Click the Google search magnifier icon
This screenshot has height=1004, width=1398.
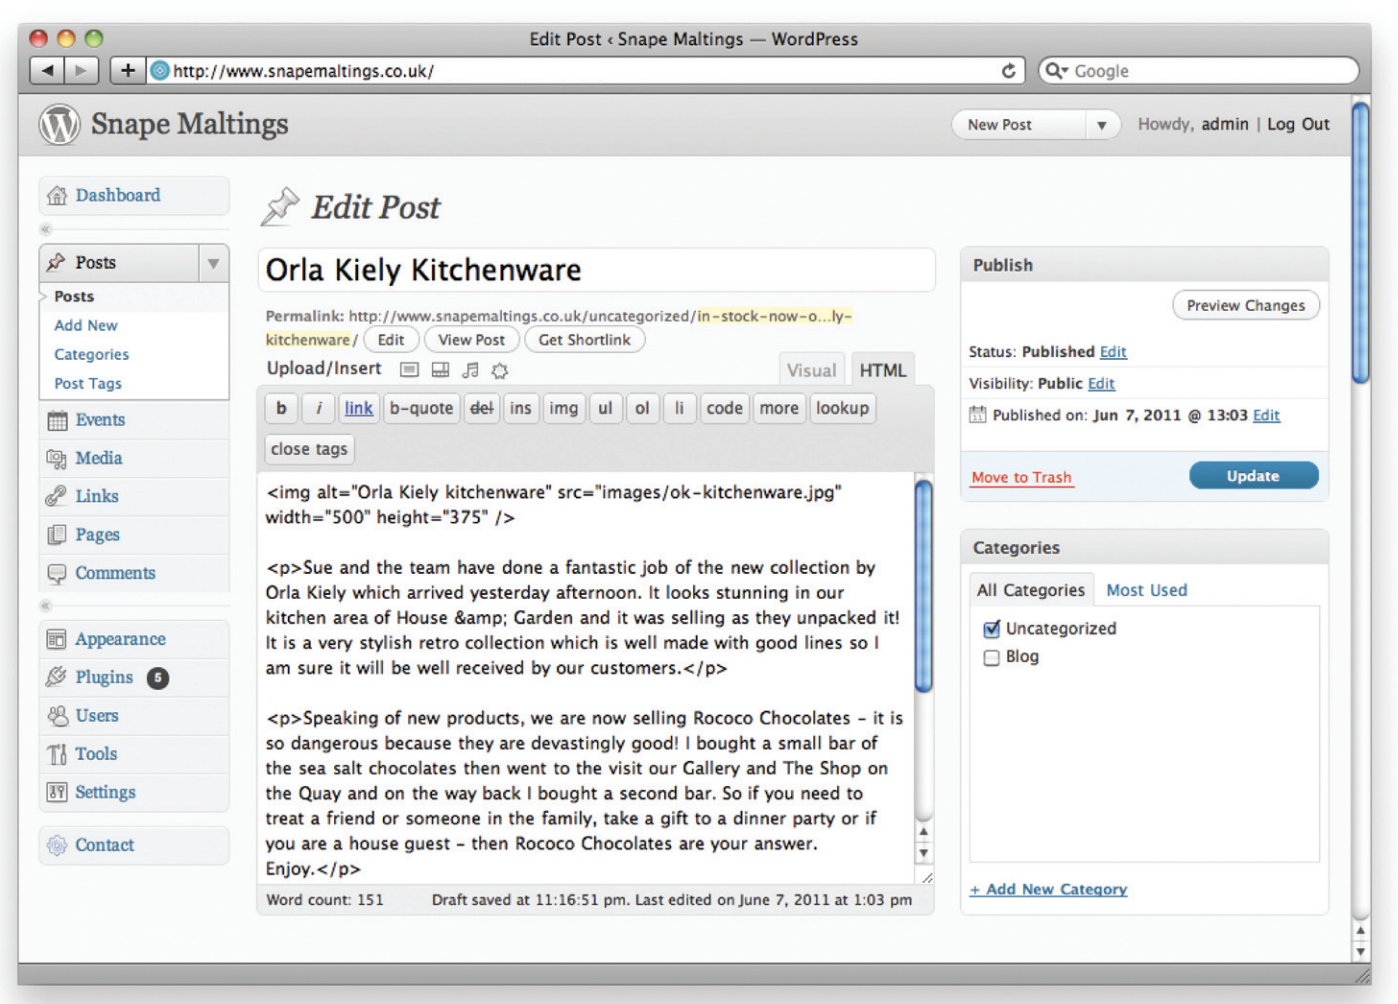click(x=1055, y=71)
